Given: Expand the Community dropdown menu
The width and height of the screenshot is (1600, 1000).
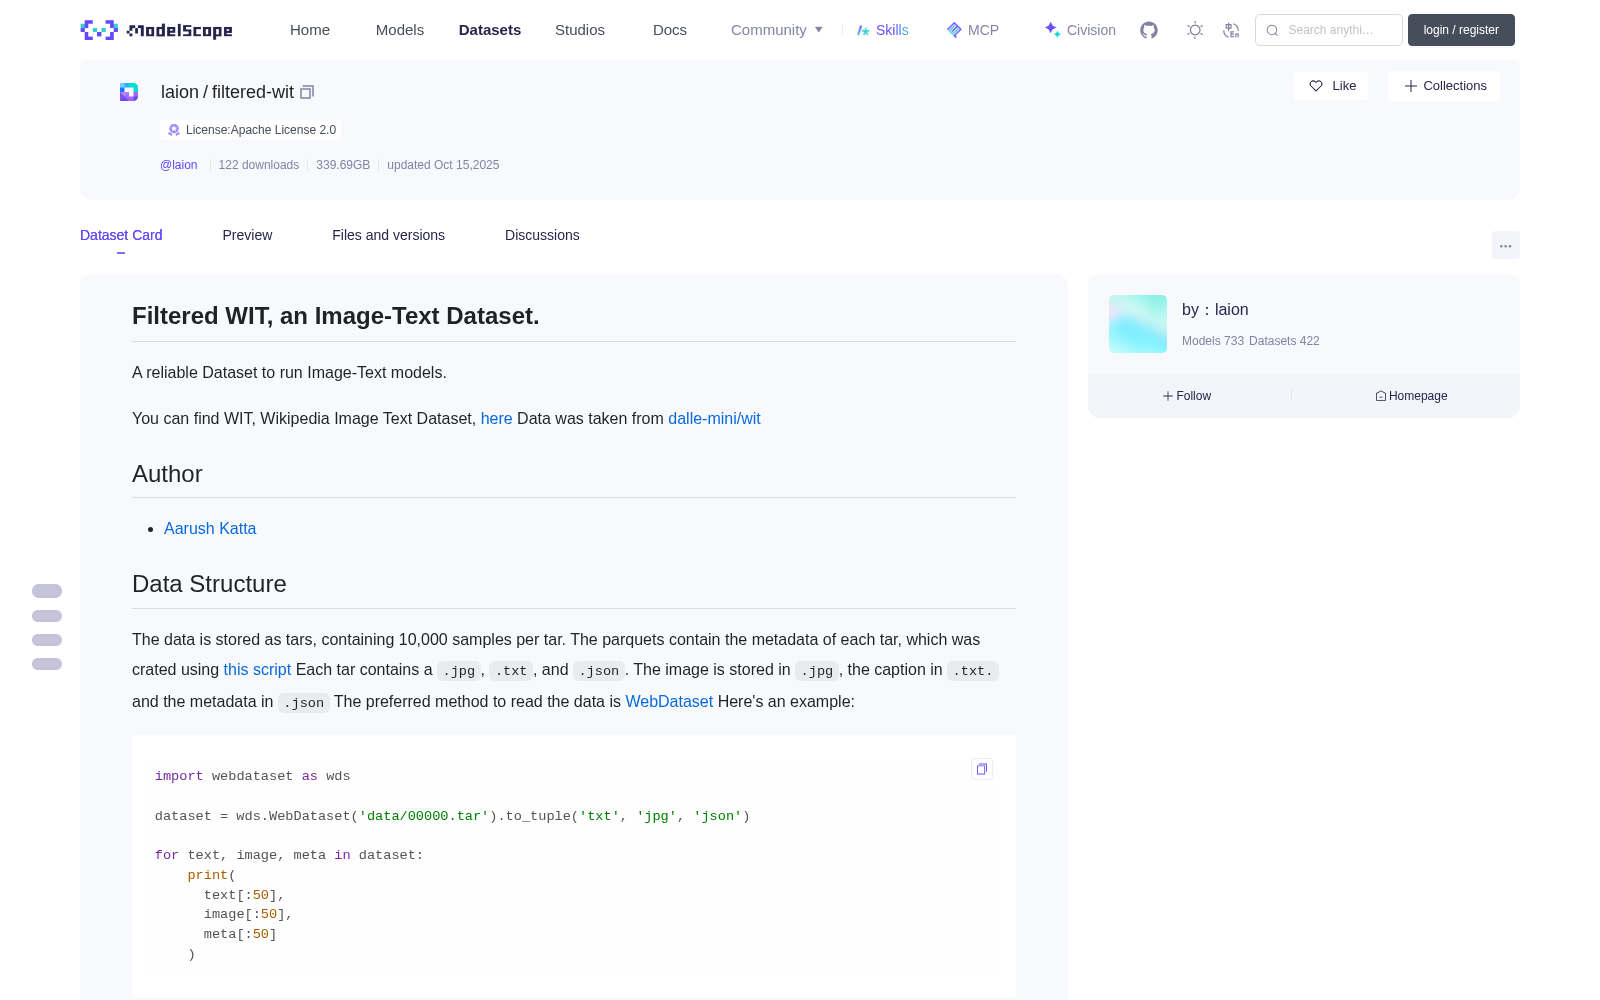Looking at the screenshot, I should 777,30.
